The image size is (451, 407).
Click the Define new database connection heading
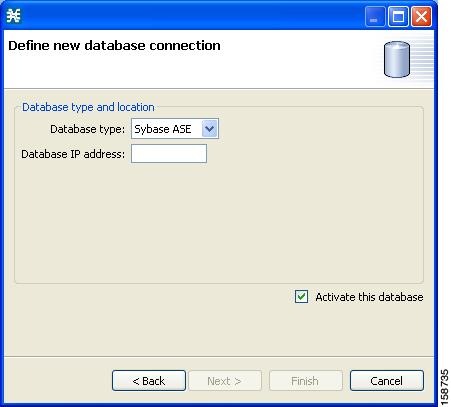[114, 46]
